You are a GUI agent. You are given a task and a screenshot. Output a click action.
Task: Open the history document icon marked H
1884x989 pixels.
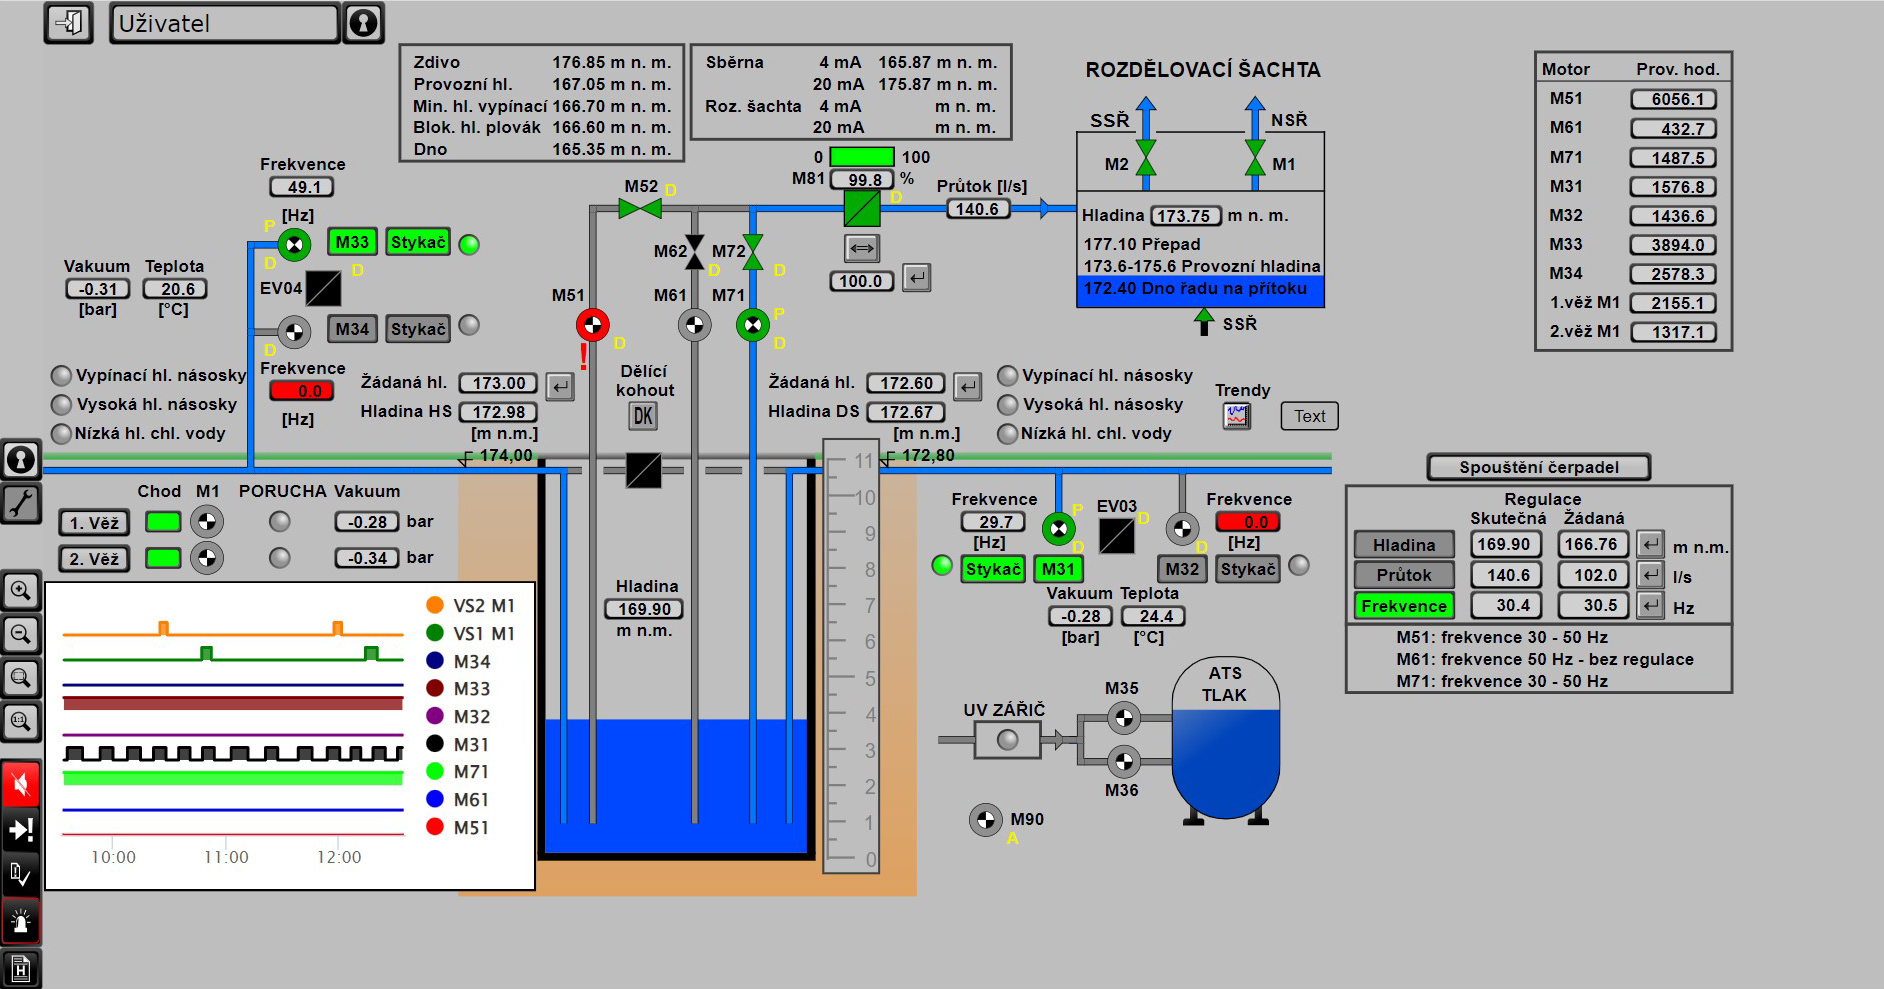(x=21, y=968)
